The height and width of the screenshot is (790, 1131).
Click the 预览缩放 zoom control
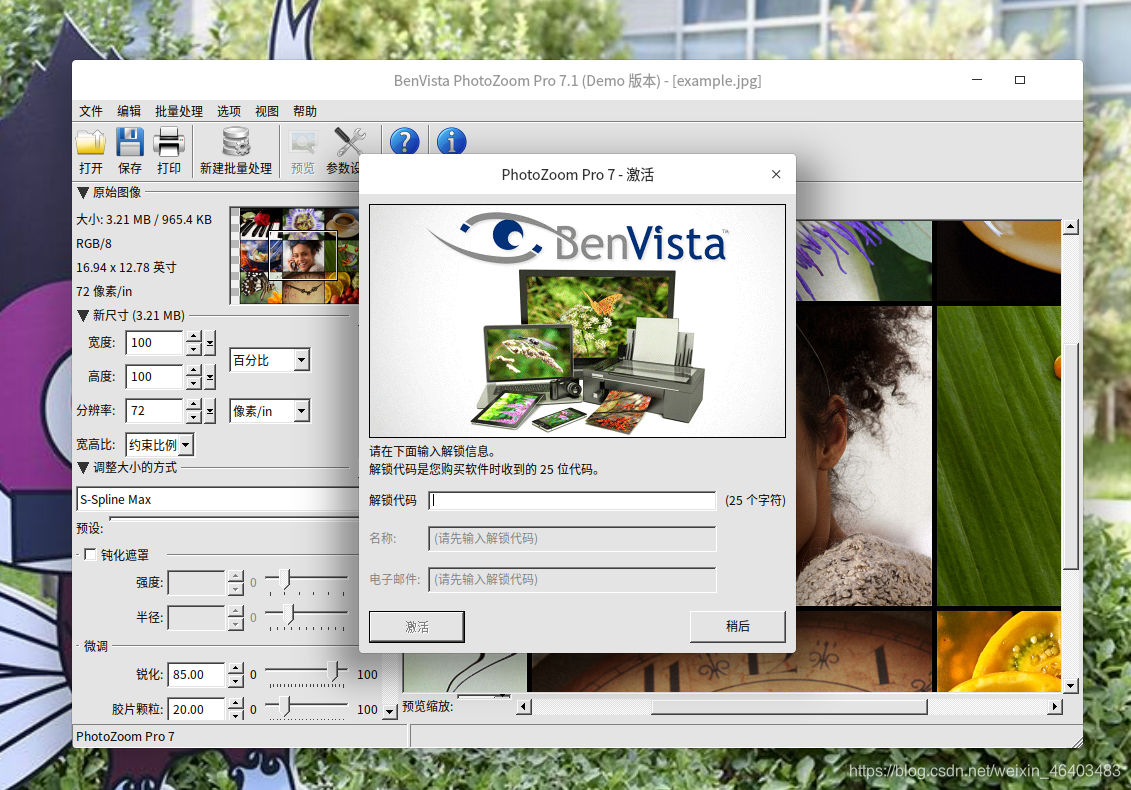point(483,697)
